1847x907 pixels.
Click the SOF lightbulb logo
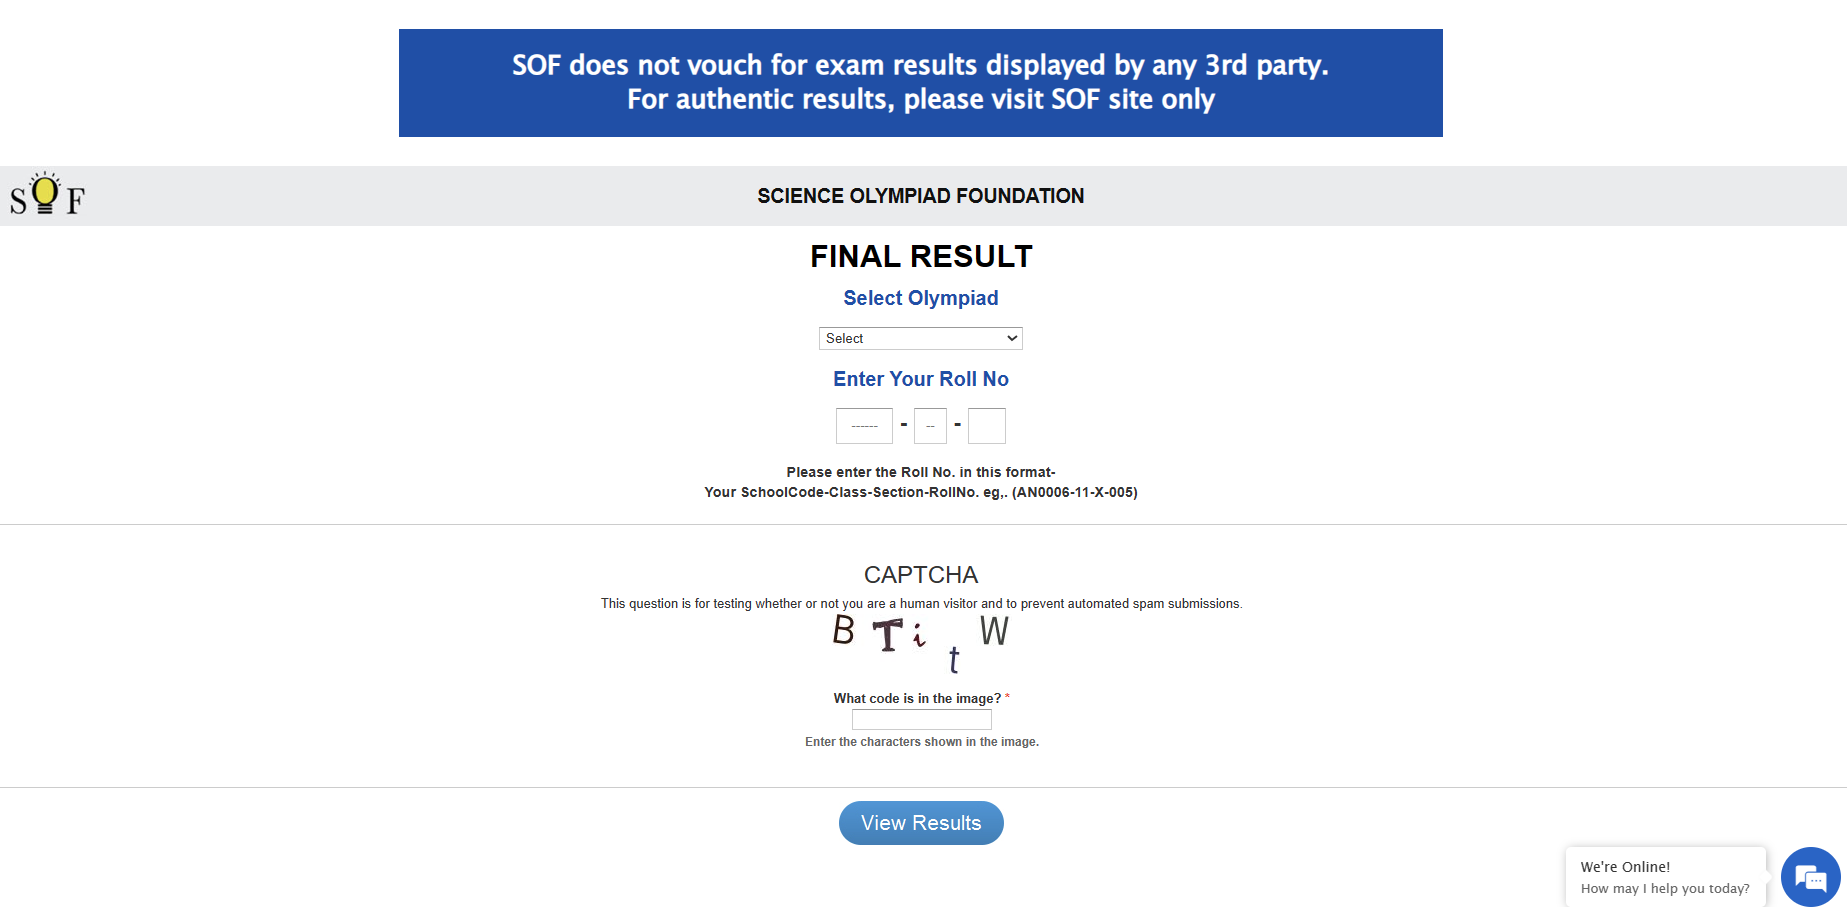pyautogui.click(x=46, y=195)
